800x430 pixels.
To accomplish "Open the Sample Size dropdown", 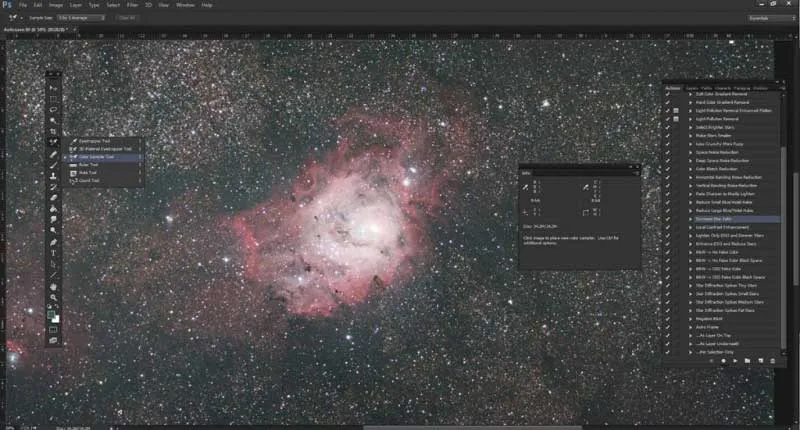I will tap(81, 18).
